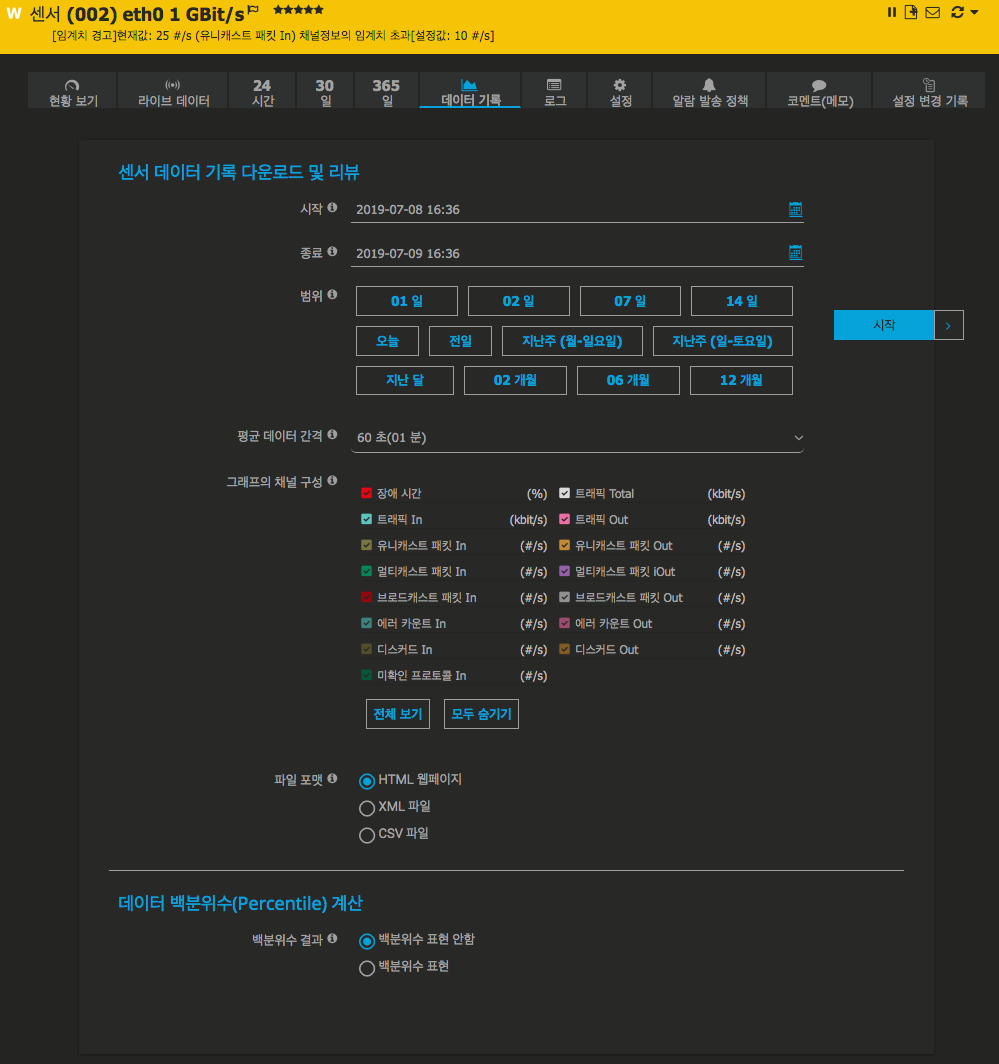Click the W warning status icon
This screenshot has width=999, height=1064.
(x=14, y=13)
